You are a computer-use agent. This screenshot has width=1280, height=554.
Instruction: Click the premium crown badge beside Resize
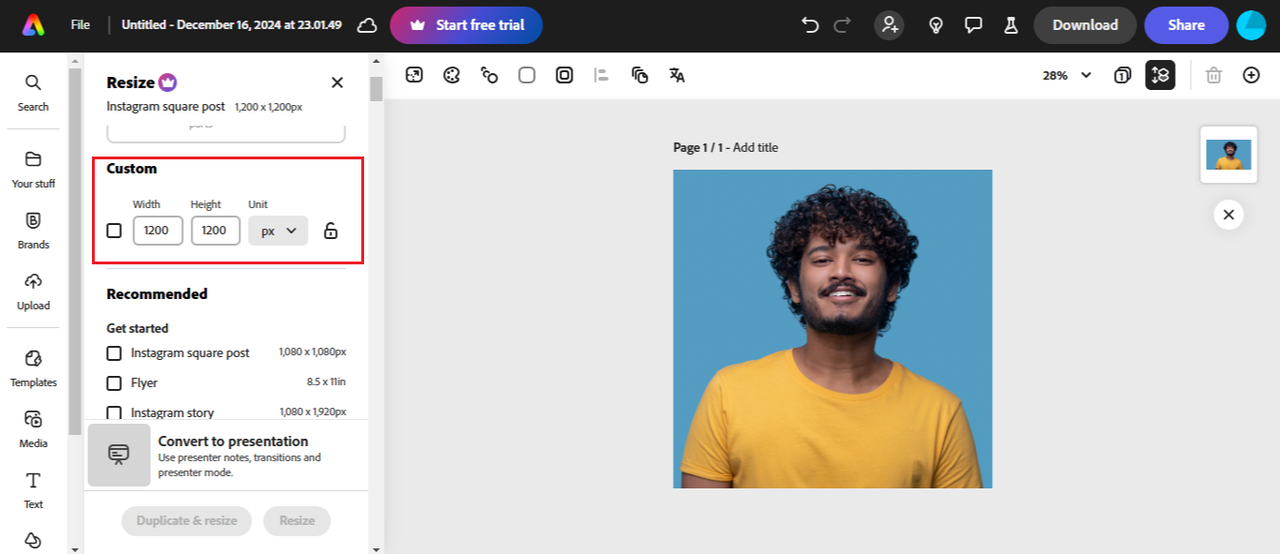(168, 82)
